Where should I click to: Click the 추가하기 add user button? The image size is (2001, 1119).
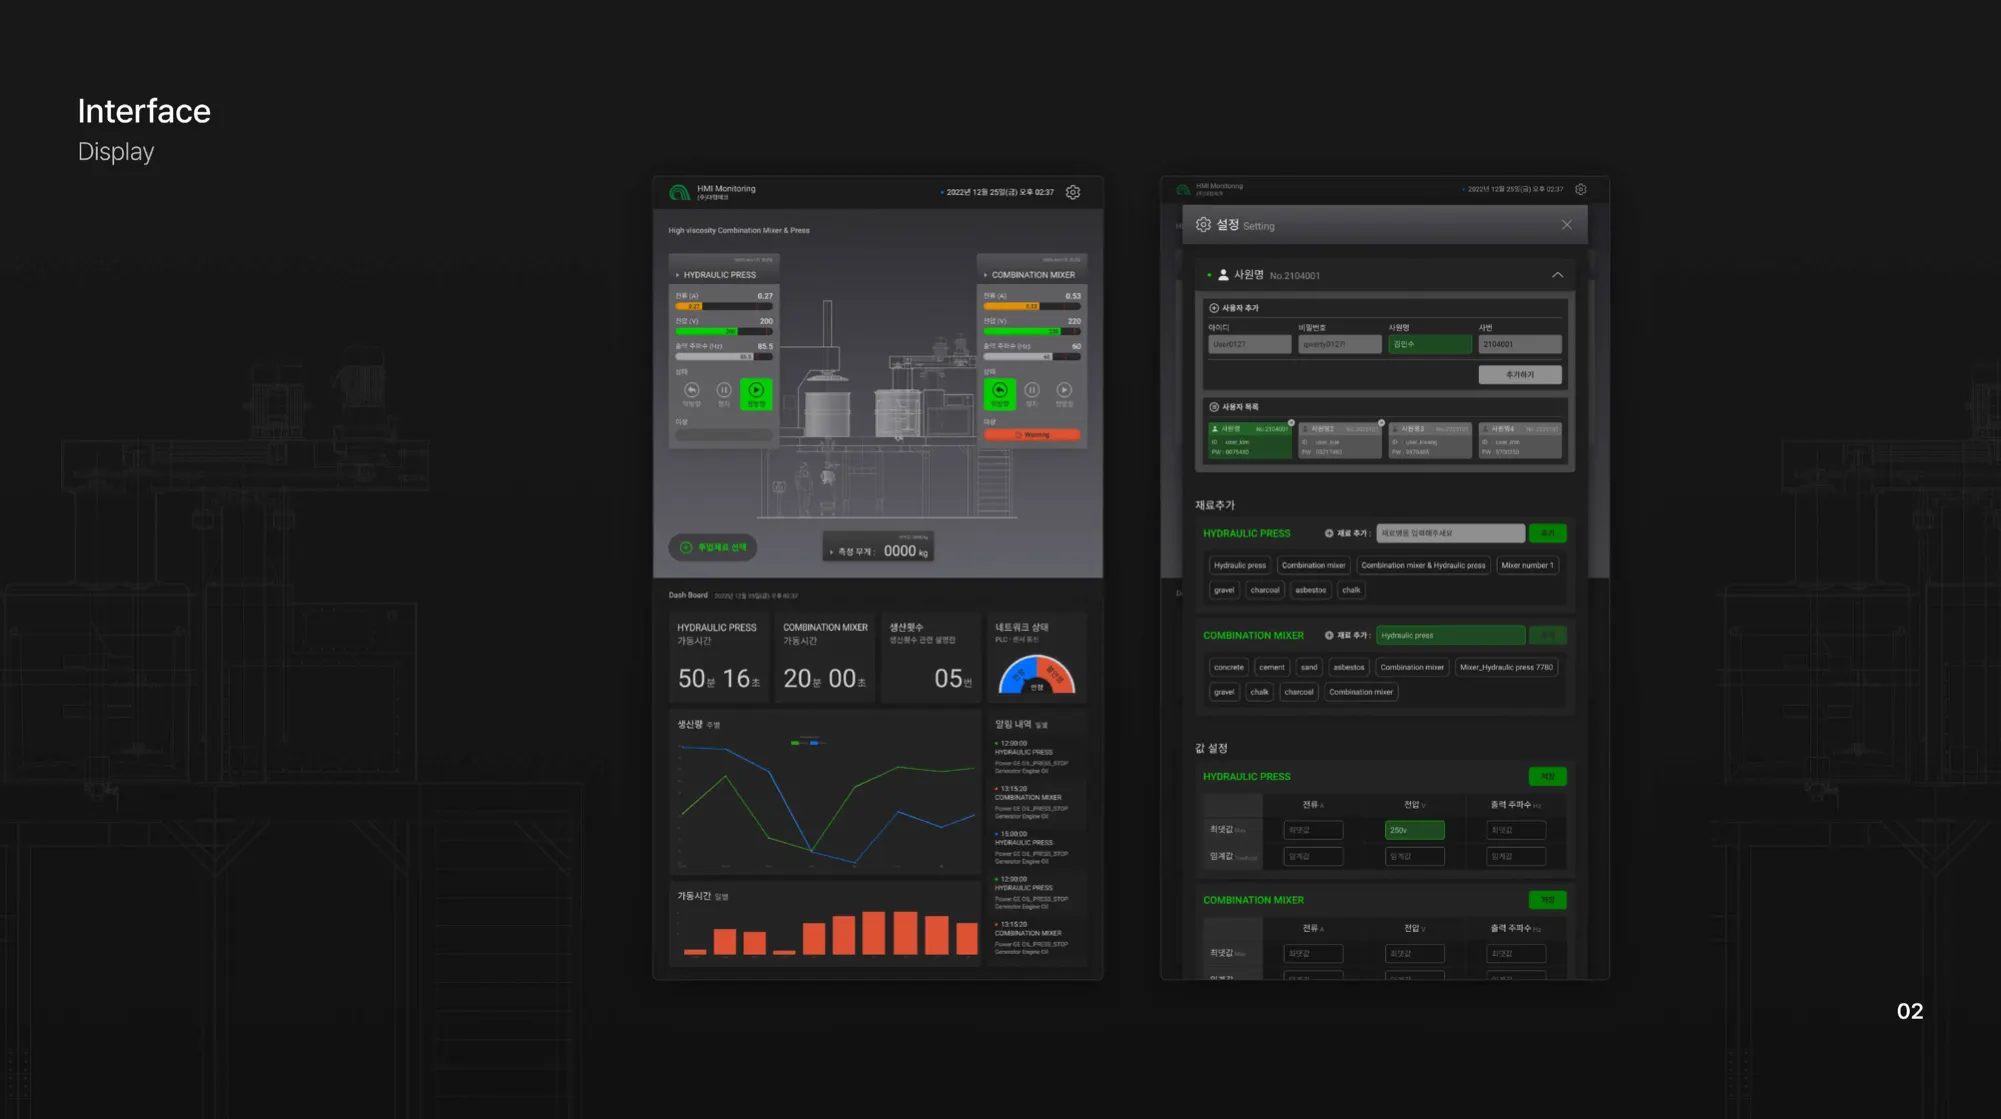(x=1519, y=375)
